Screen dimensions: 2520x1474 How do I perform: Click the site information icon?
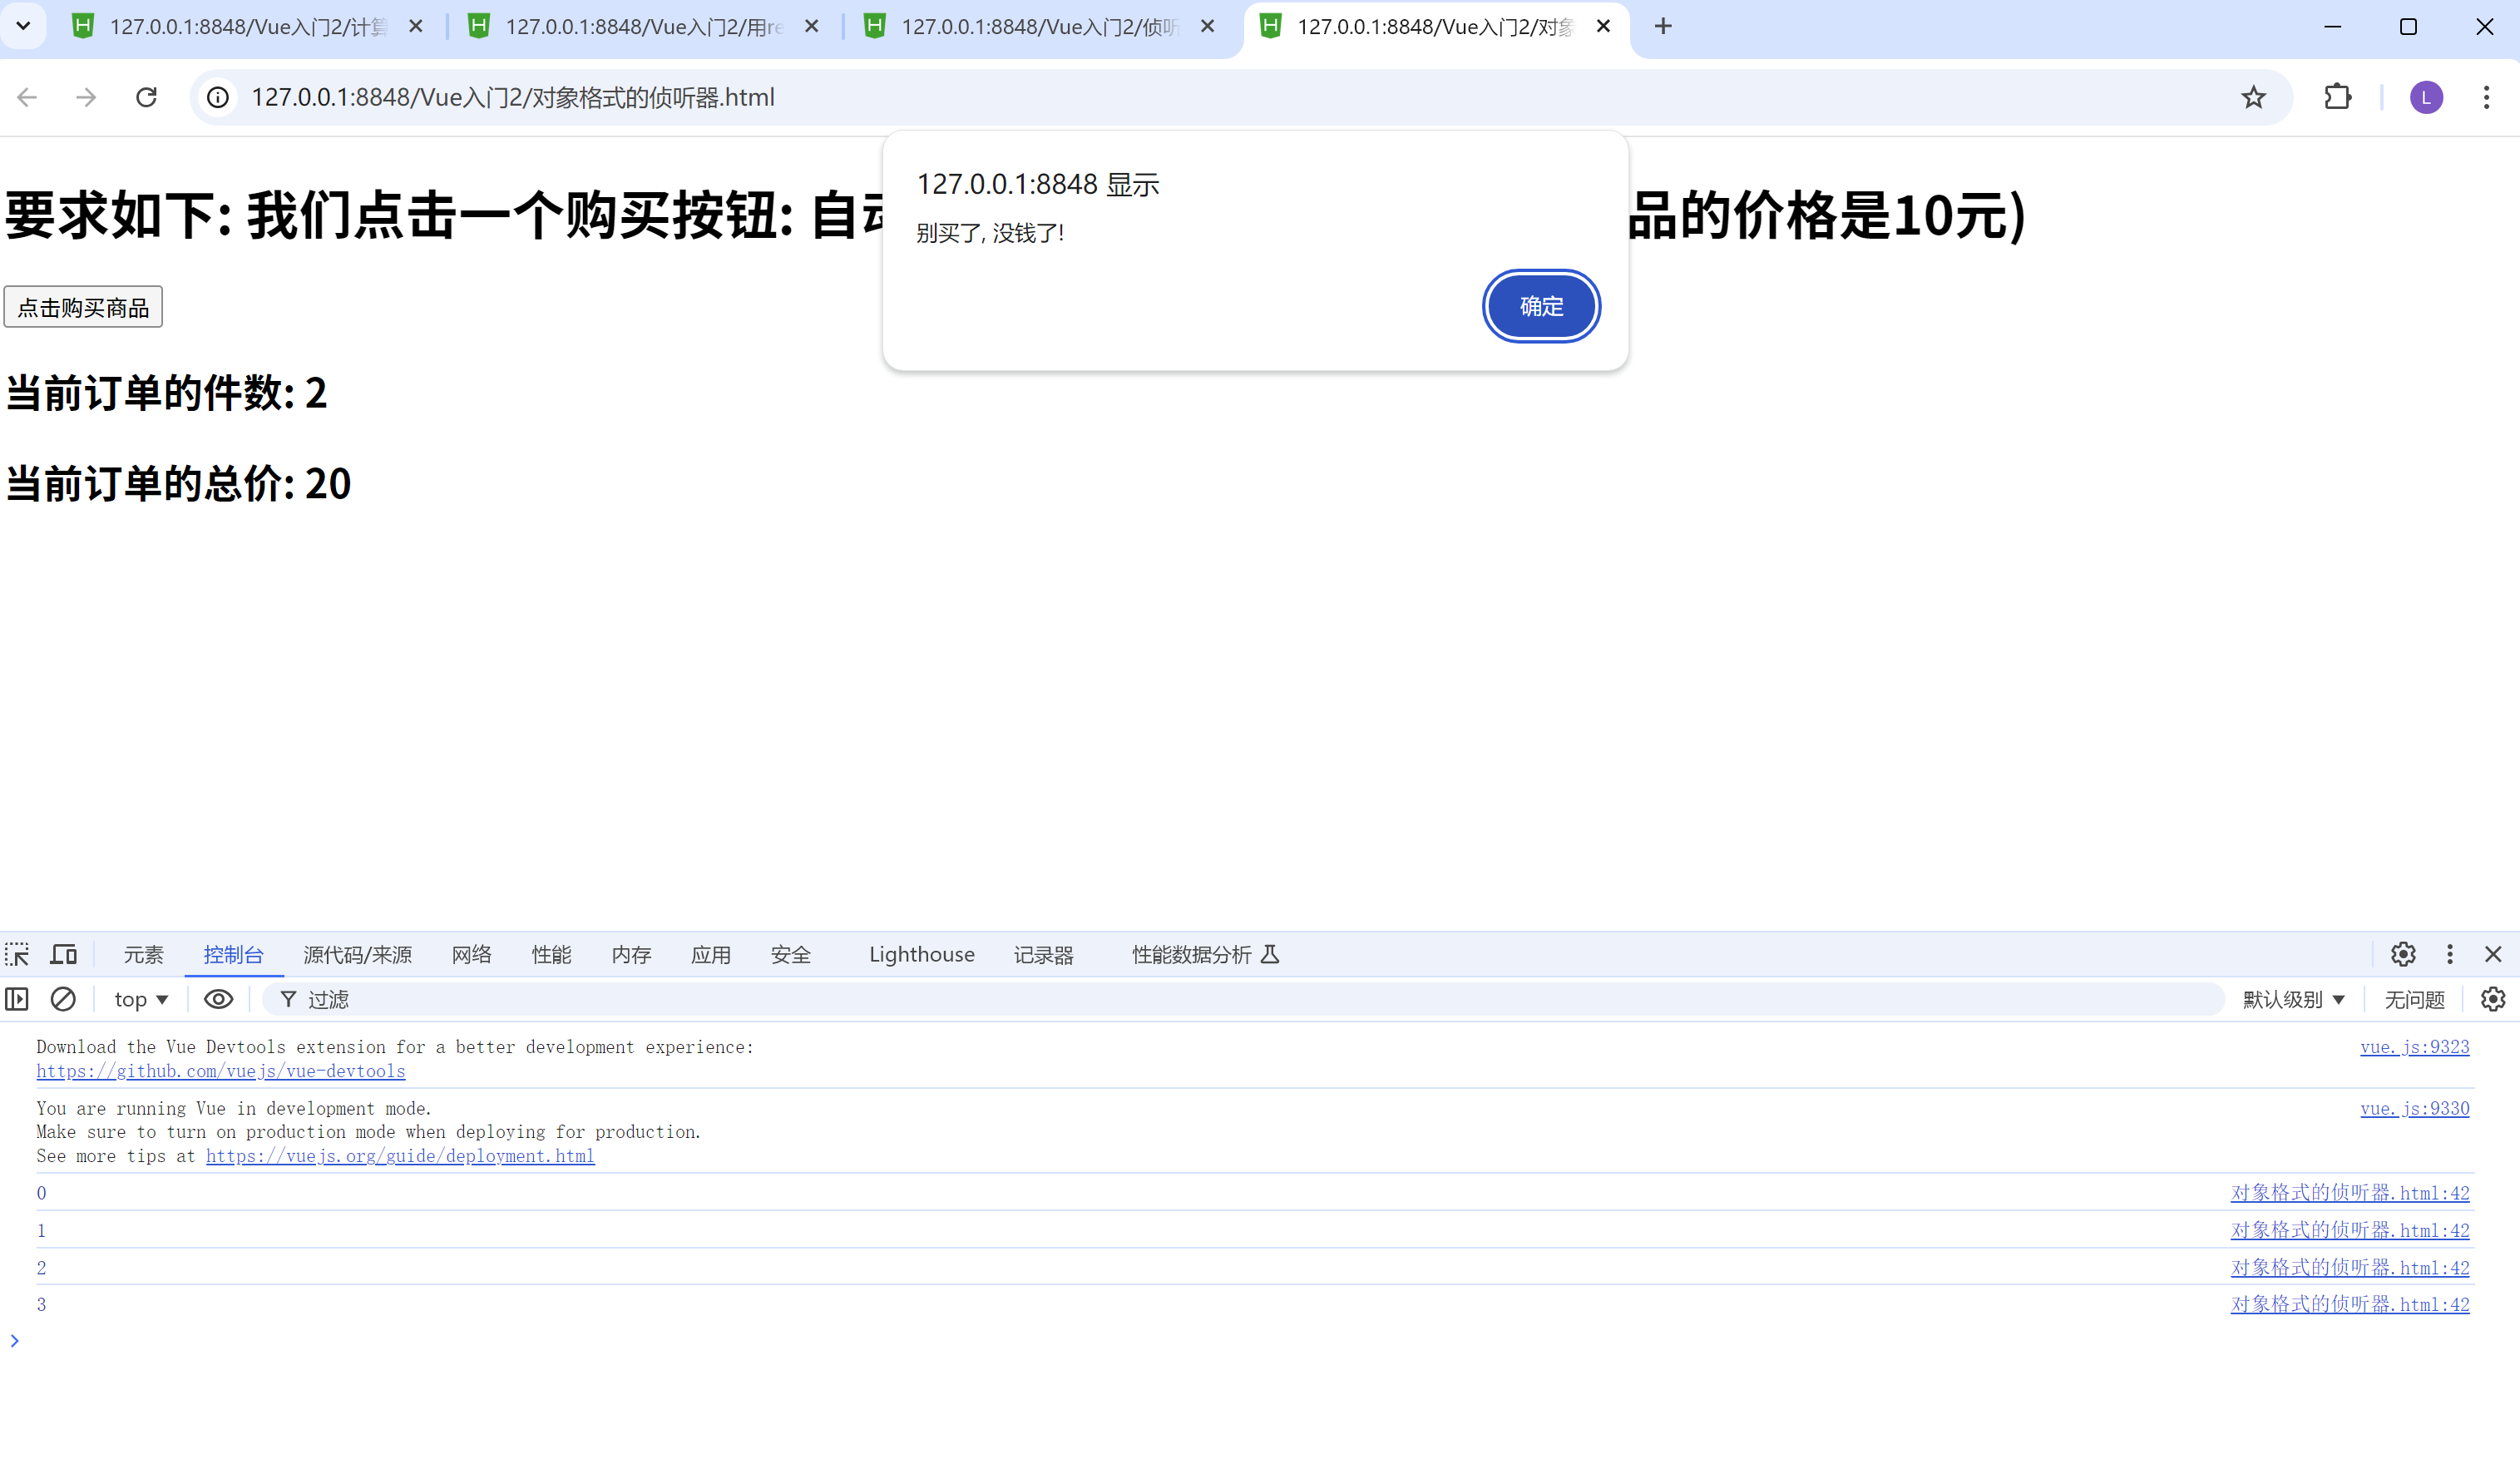pyautogui.click(x=218, y=97)
